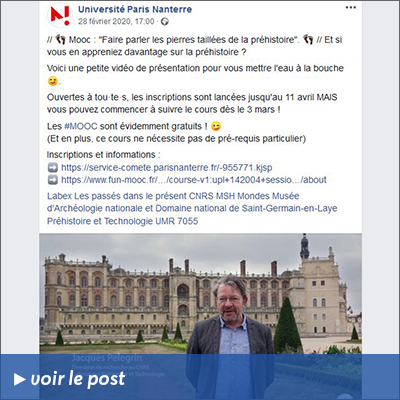Click the arrow emoji before the fun-mooc link
Screen dimensions: 400x400
pyautogui.click(x=53, y=180)
